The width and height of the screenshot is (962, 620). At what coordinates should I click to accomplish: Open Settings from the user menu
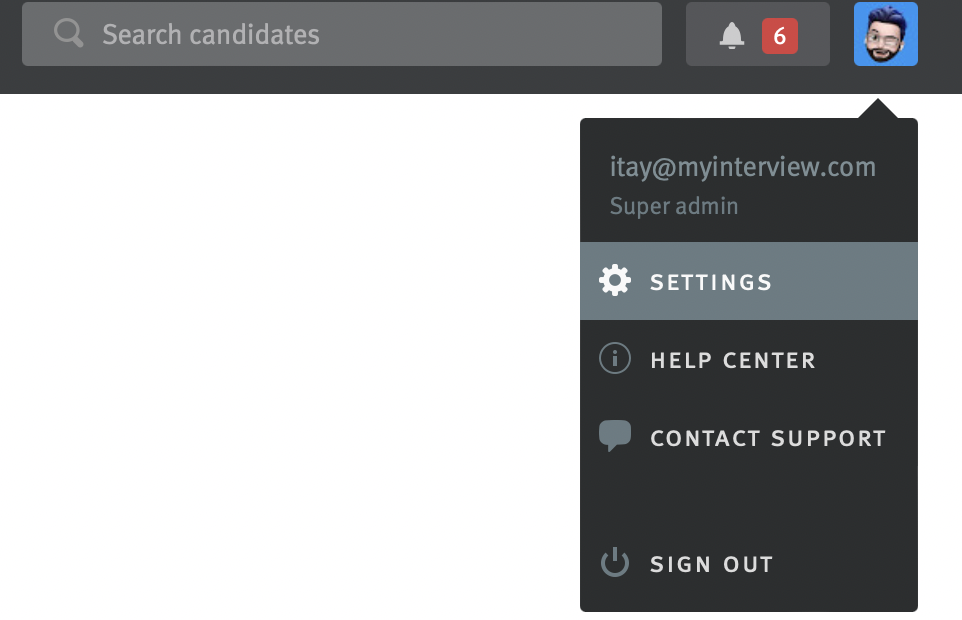point(748,281)
